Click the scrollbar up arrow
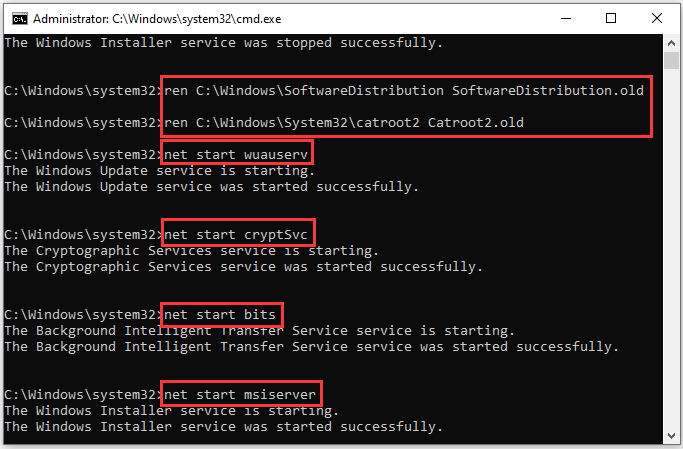 (674, 43)
